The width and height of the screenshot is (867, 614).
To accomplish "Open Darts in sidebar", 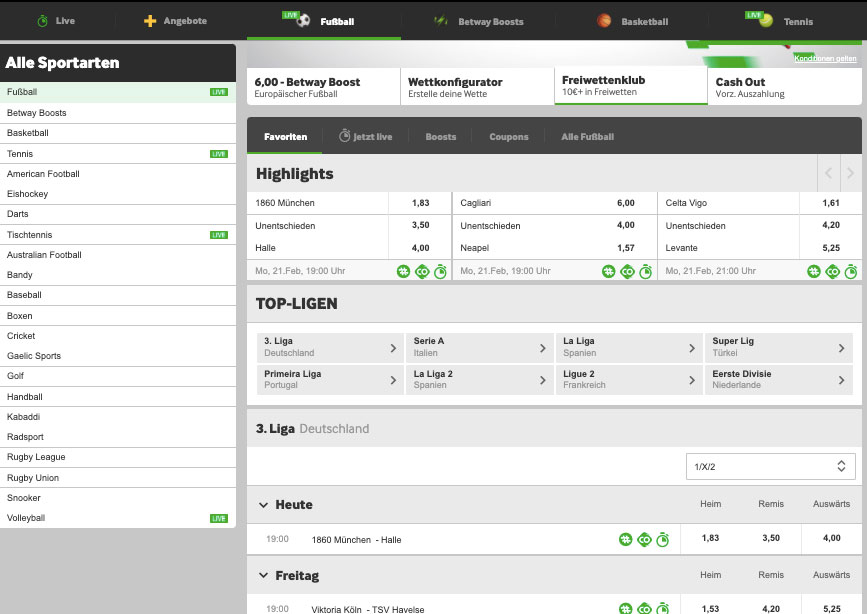I will click(118, 214).
